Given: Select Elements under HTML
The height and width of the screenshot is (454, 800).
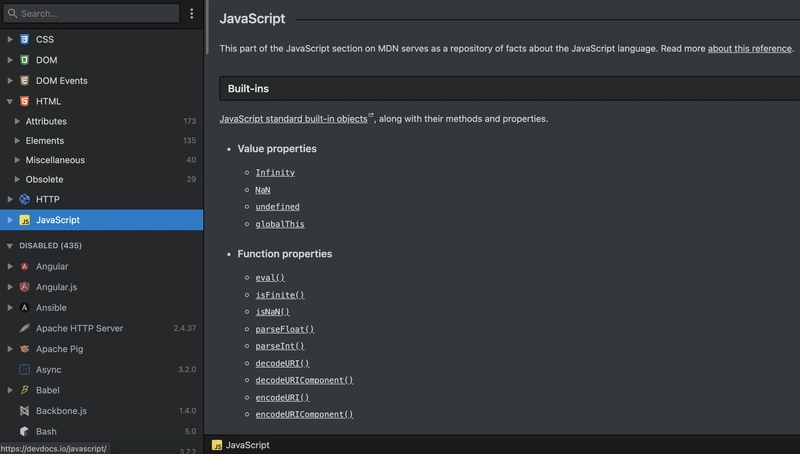Looking at the screenshot, I should pyautogui.click(x=102, y=141).
